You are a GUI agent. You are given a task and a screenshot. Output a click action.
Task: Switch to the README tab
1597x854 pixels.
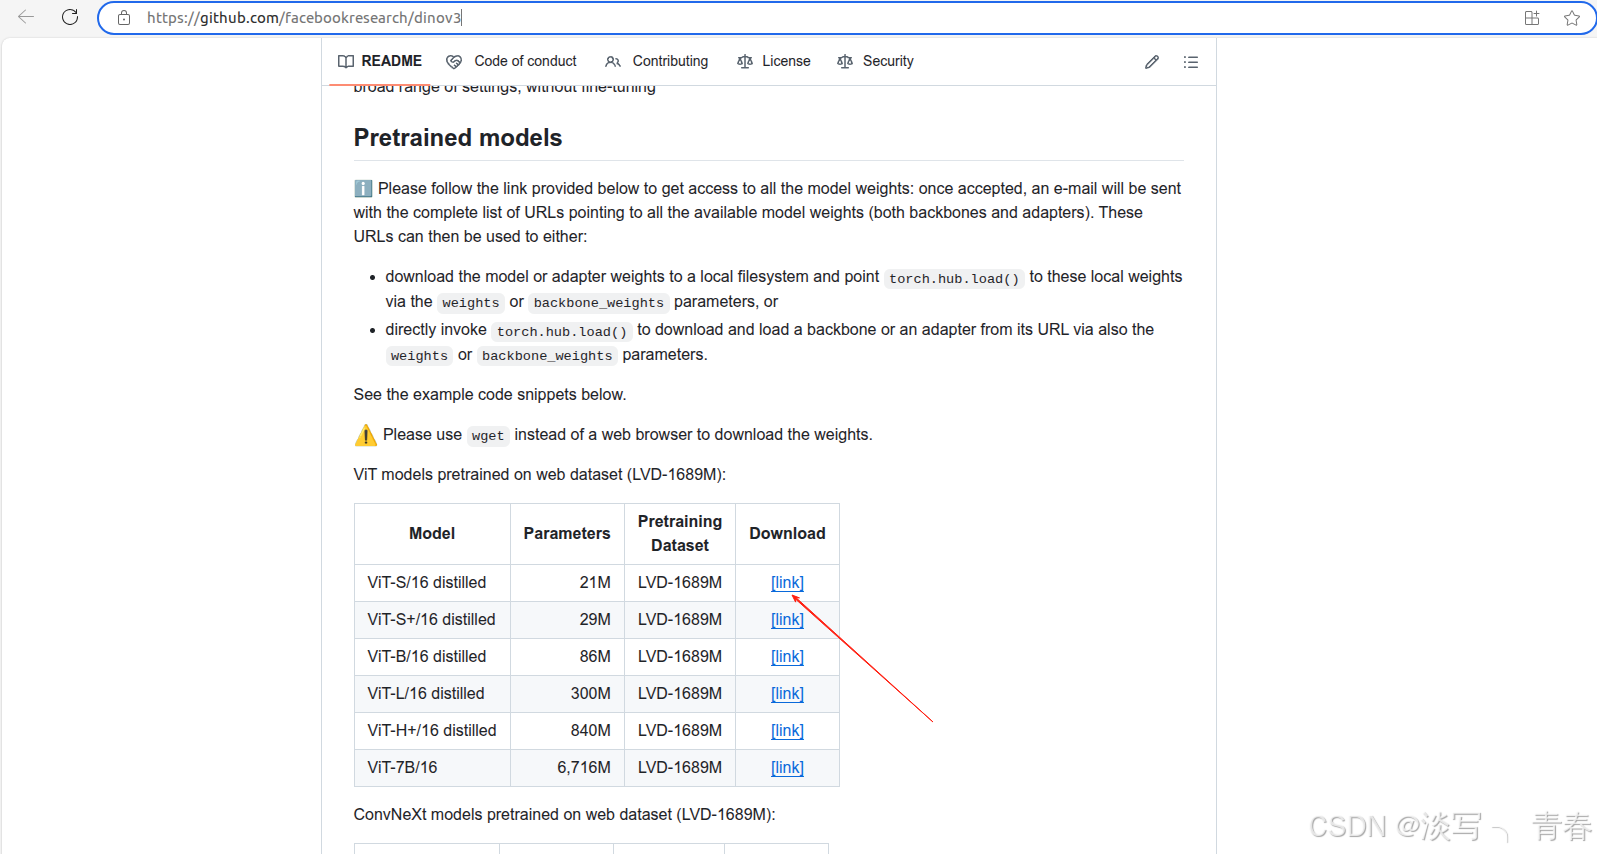click(x=380, y=61)
